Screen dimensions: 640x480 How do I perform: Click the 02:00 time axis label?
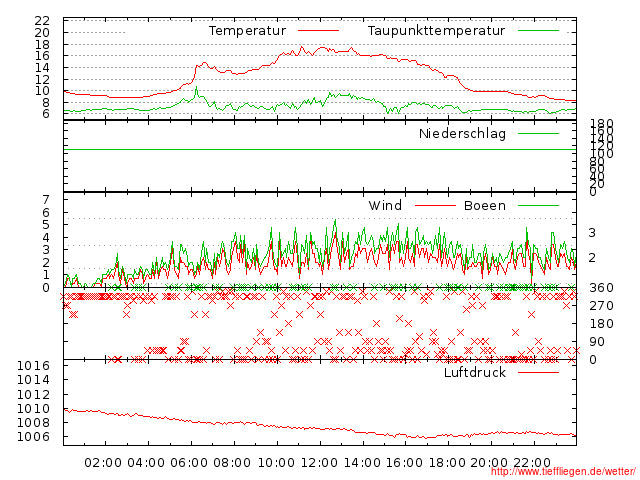pyautogui.click(x=103, y=463)
